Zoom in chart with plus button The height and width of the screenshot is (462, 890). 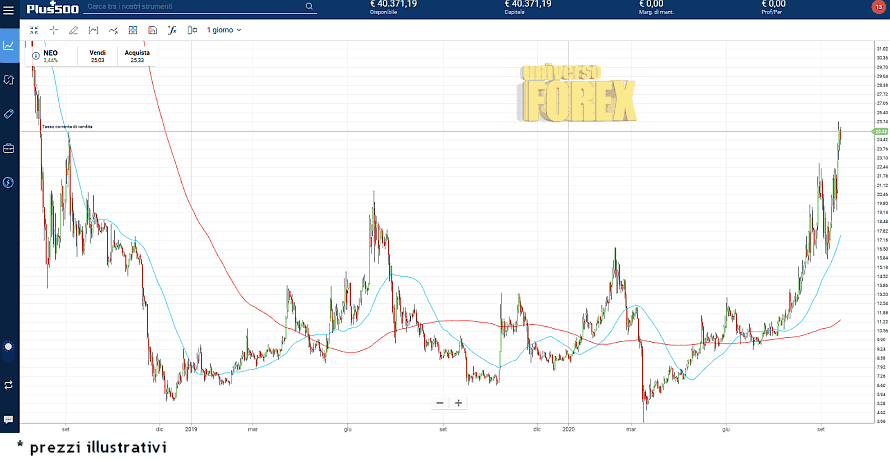coord(459,403)
